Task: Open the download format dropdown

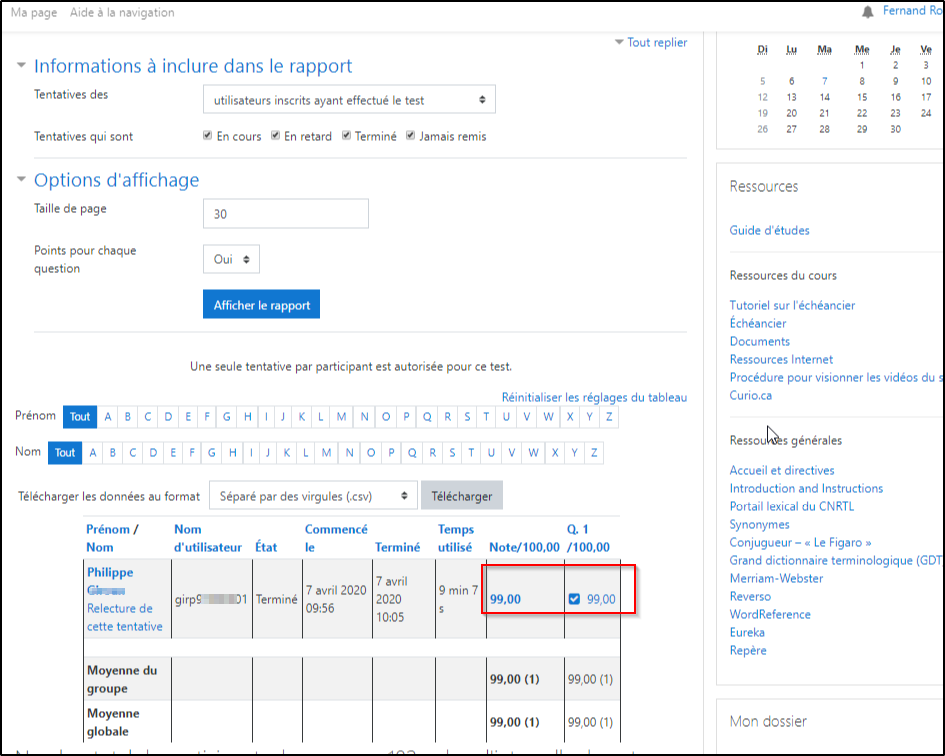Action: pyautogui.click(x=313, y=495)
